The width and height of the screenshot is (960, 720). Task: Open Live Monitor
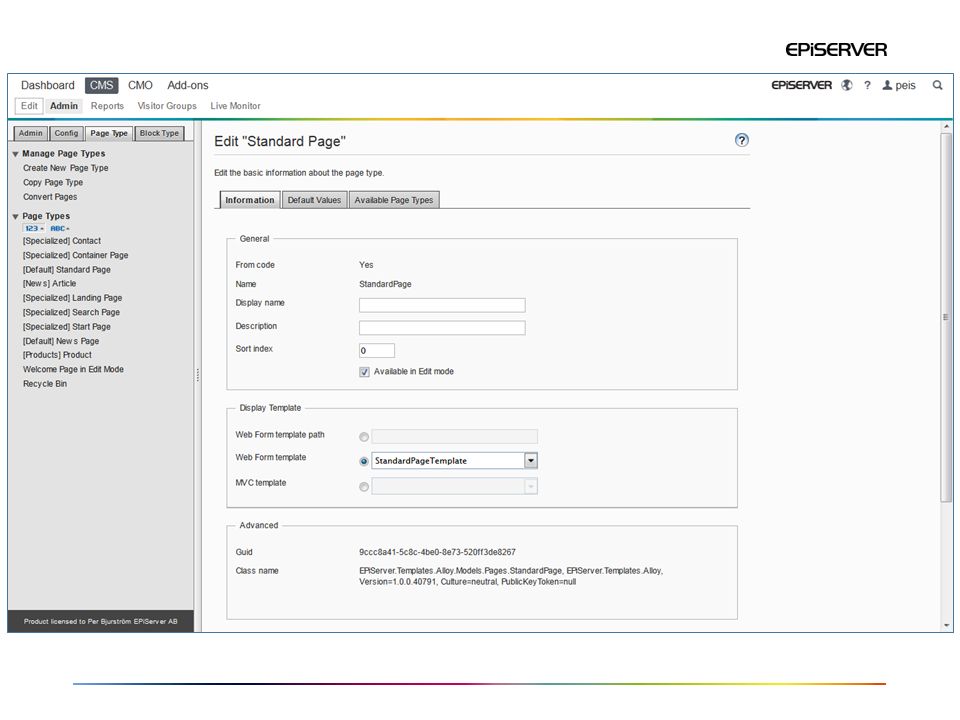[236, 106]
